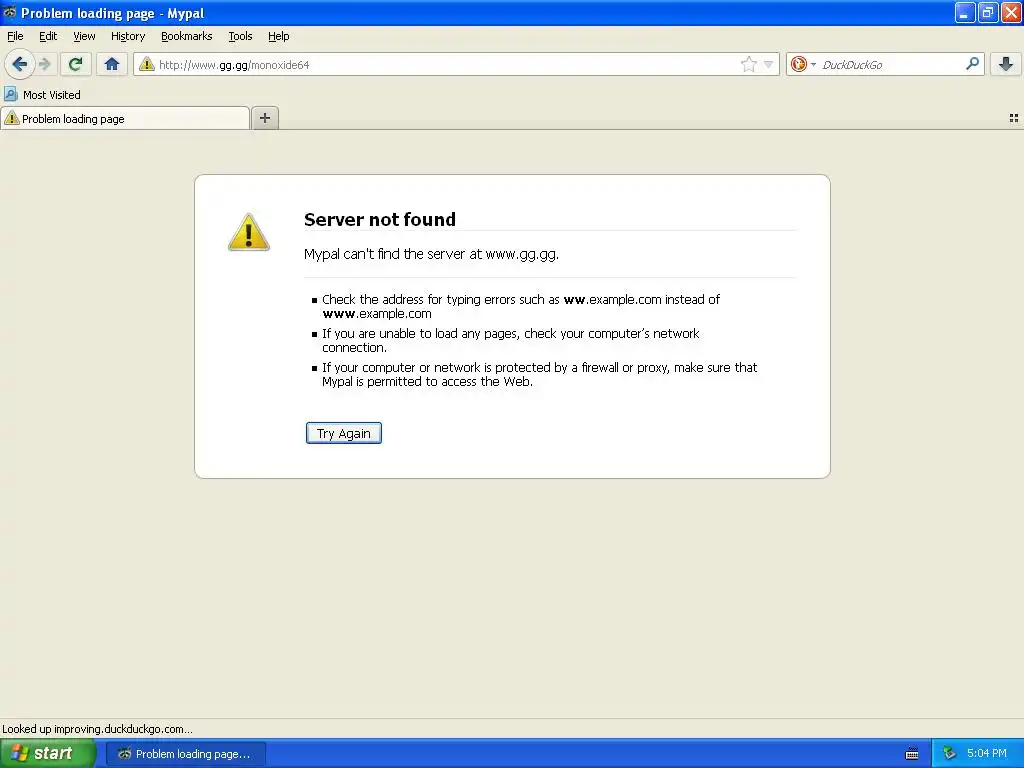The image size is (1024, 768).
Task: Click the 5:04 PM clock
Action: (x=987, y=753)
